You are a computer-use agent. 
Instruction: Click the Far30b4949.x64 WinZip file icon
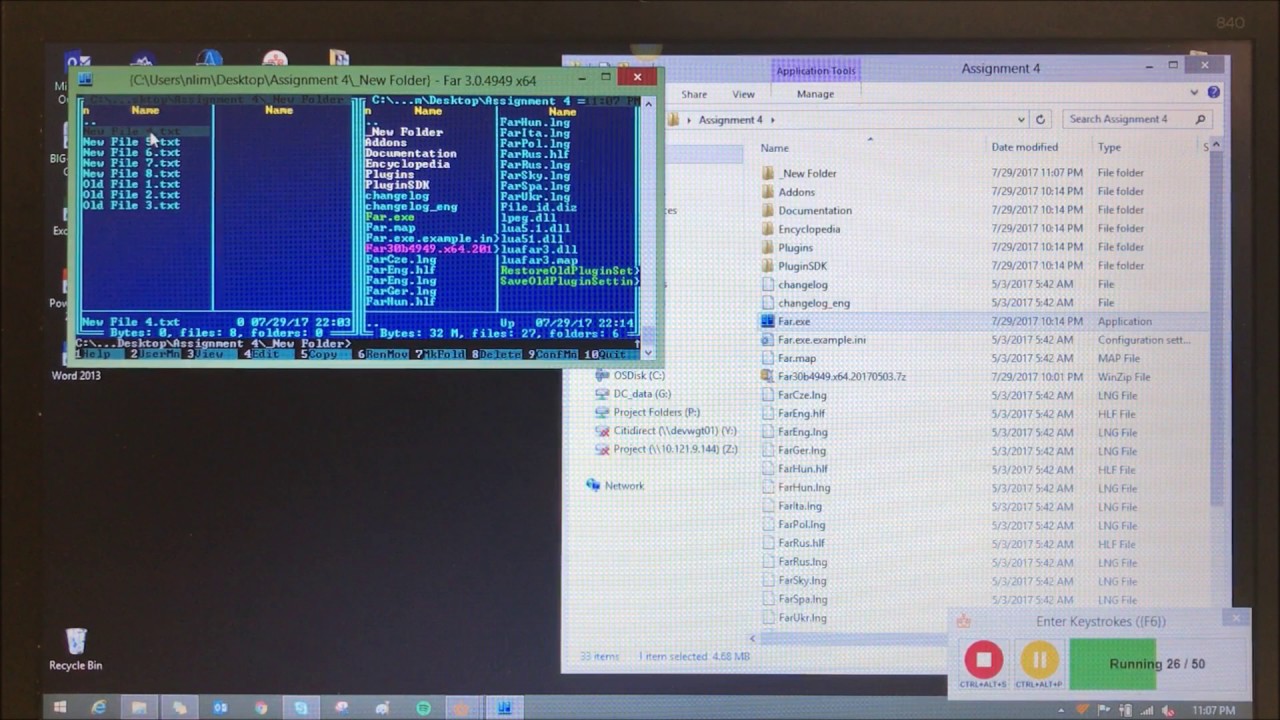coord(768,377)
